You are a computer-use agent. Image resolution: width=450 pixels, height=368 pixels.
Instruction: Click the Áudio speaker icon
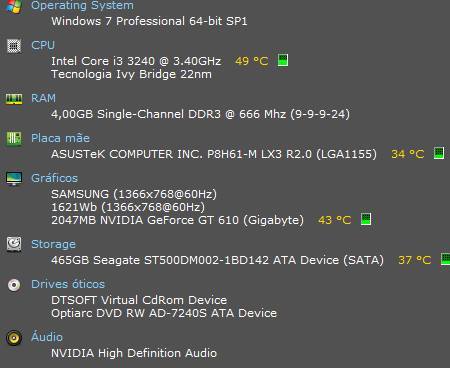pyautogui.click(x=14, y=338)
